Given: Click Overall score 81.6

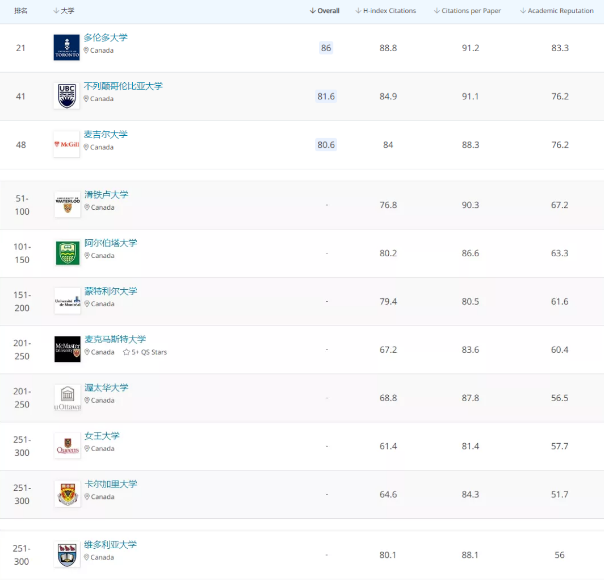Looking at the screenshot, I should (326, 96).
